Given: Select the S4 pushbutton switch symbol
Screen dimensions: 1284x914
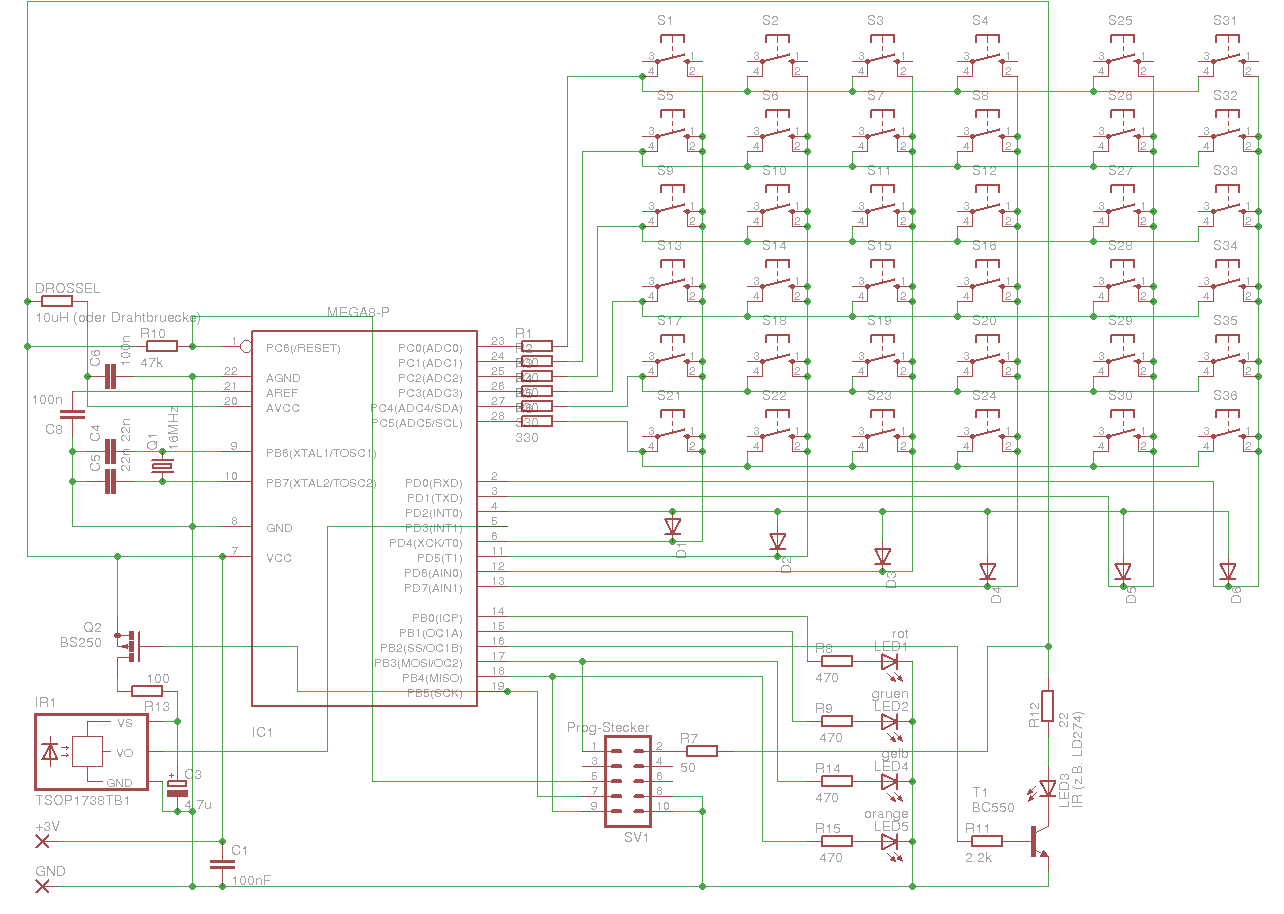Looking at the screenshot, I should [988, 55].
